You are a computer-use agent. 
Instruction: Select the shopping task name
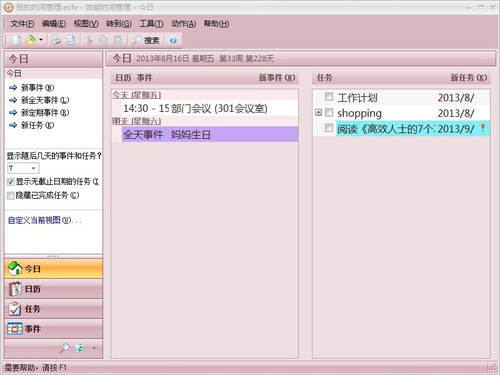359,113
